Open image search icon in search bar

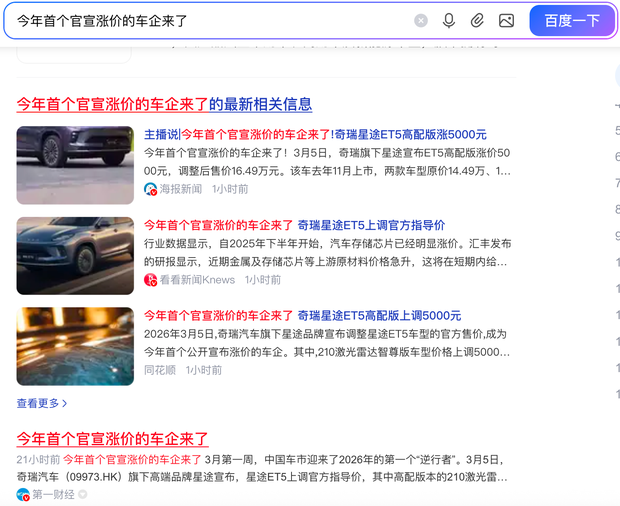506,21
